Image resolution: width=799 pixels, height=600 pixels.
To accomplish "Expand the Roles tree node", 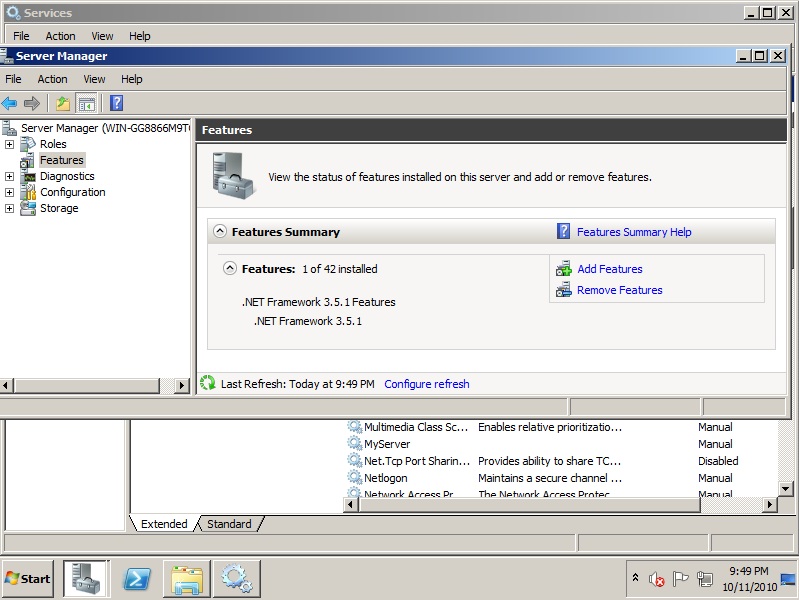I will tap(9, 144).
